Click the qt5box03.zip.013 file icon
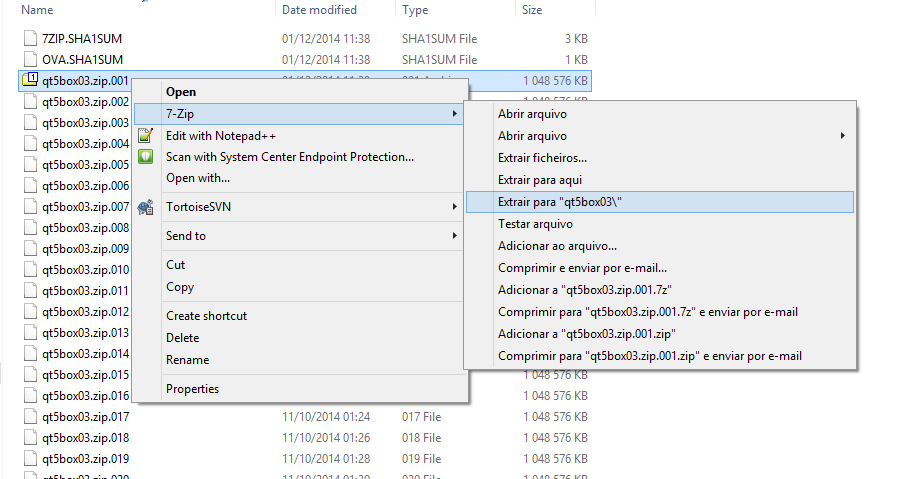906x479 pixels. tap(31, 332)
